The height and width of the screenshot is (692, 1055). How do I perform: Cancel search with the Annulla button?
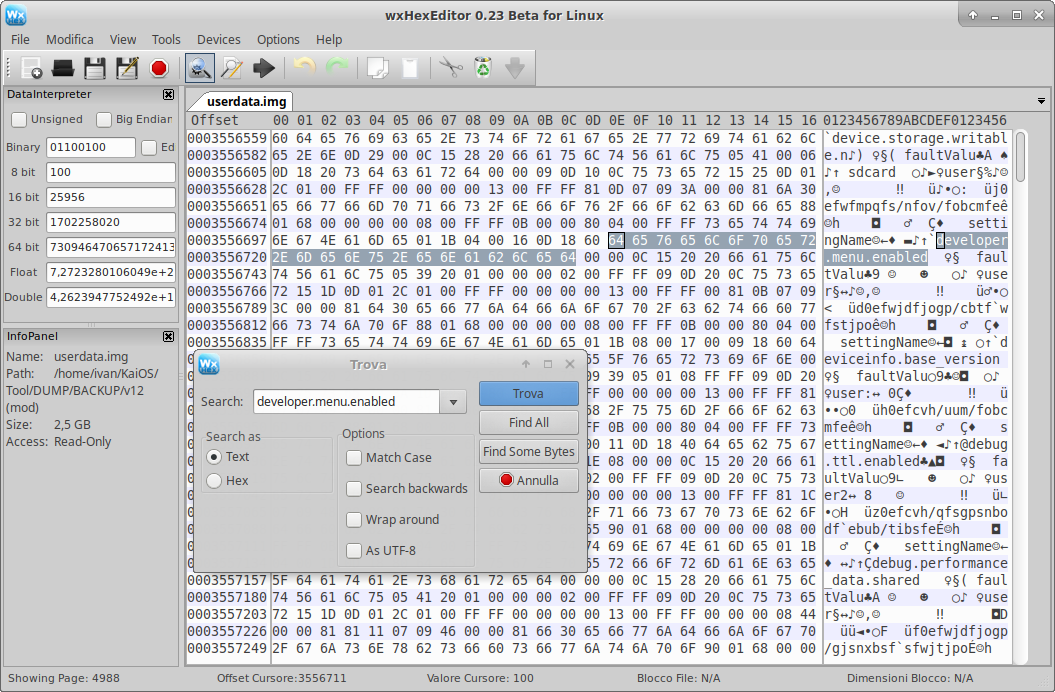[529, 481]
